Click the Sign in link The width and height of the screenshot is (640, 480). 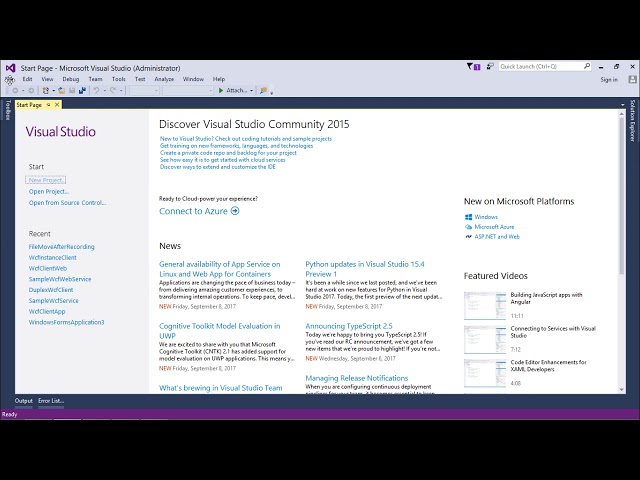(609, 80)
